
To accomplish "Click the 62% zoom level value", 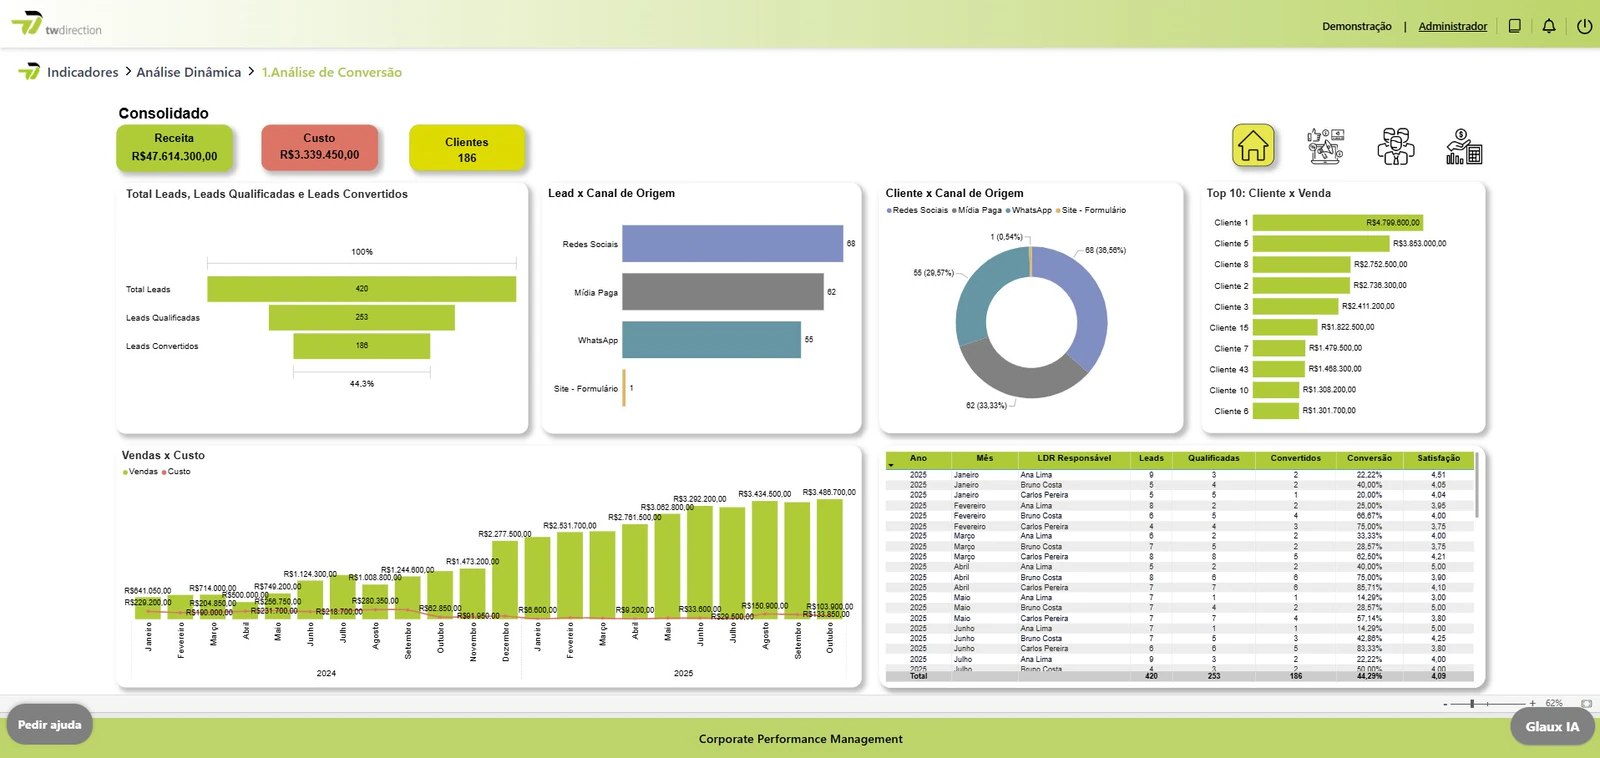I will pos(1554,704).
